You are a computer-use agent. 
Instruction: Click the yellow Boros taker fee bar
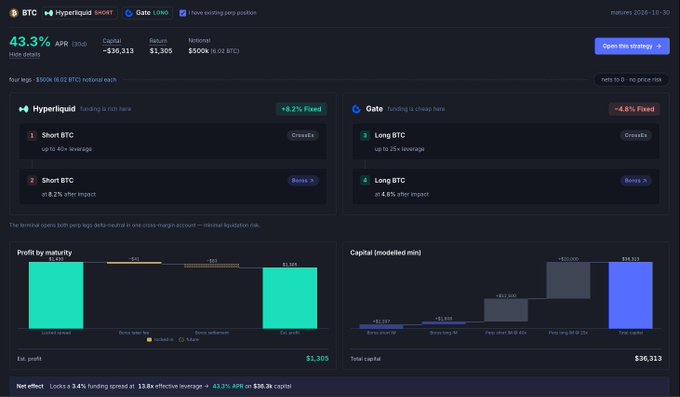pyautogui.click(x=134, y=263)
